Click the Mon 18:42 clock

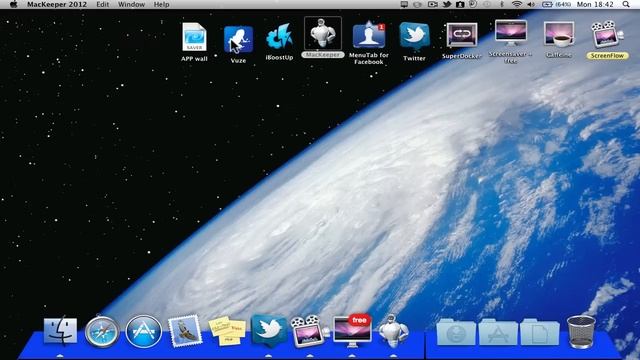tap(595, 4)
